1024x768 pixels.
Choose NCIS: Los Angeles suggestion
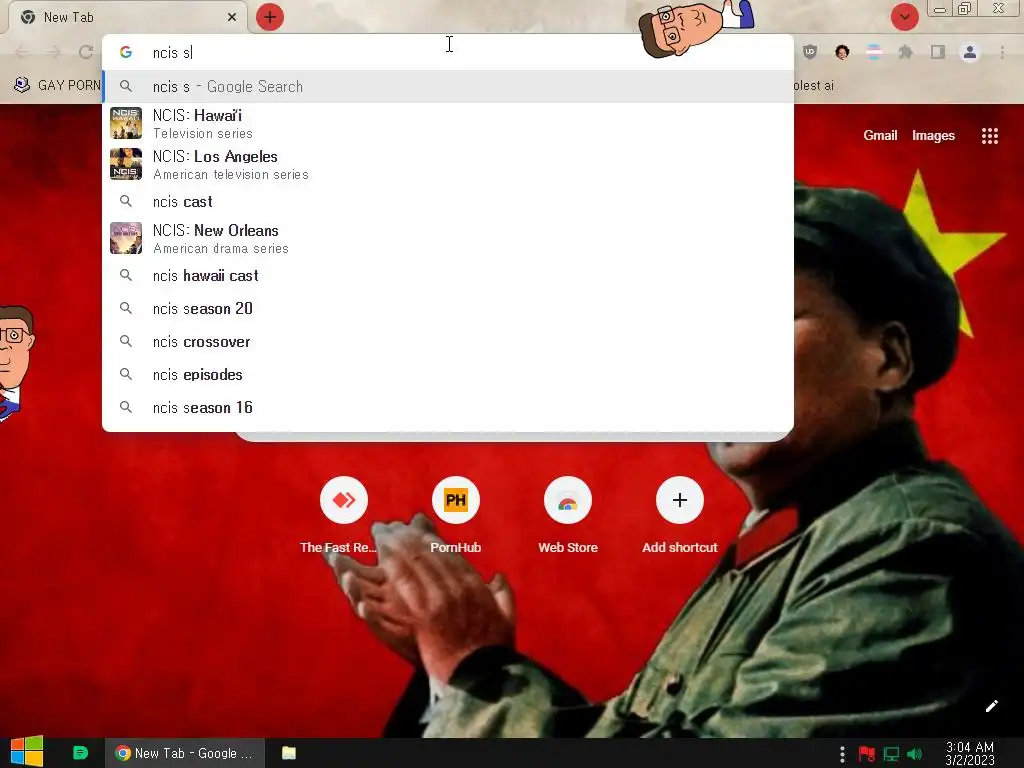[448, 165]
